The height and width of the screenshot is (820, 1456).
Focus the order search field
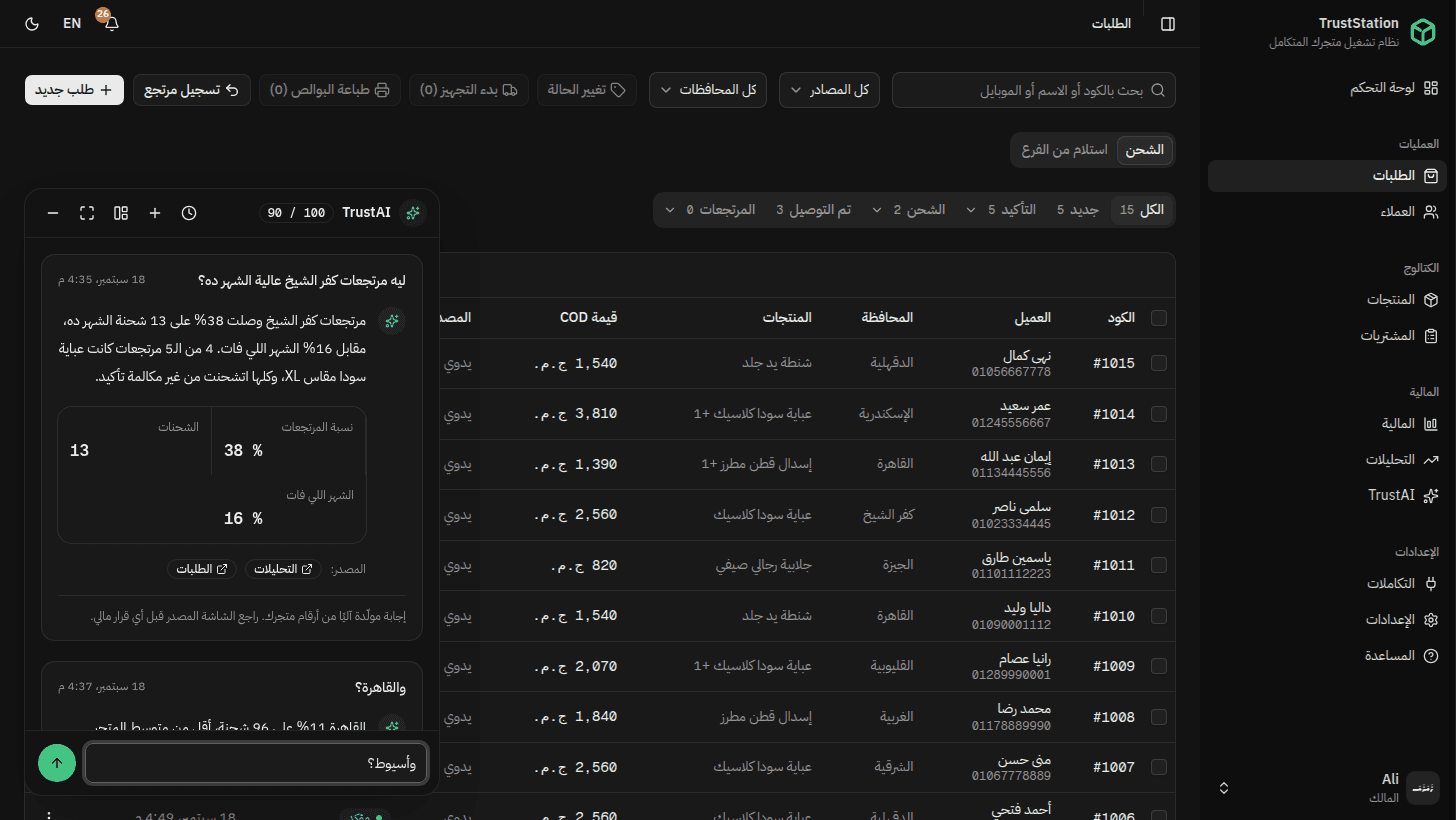pyautogui.click(x=1034, y=90)
